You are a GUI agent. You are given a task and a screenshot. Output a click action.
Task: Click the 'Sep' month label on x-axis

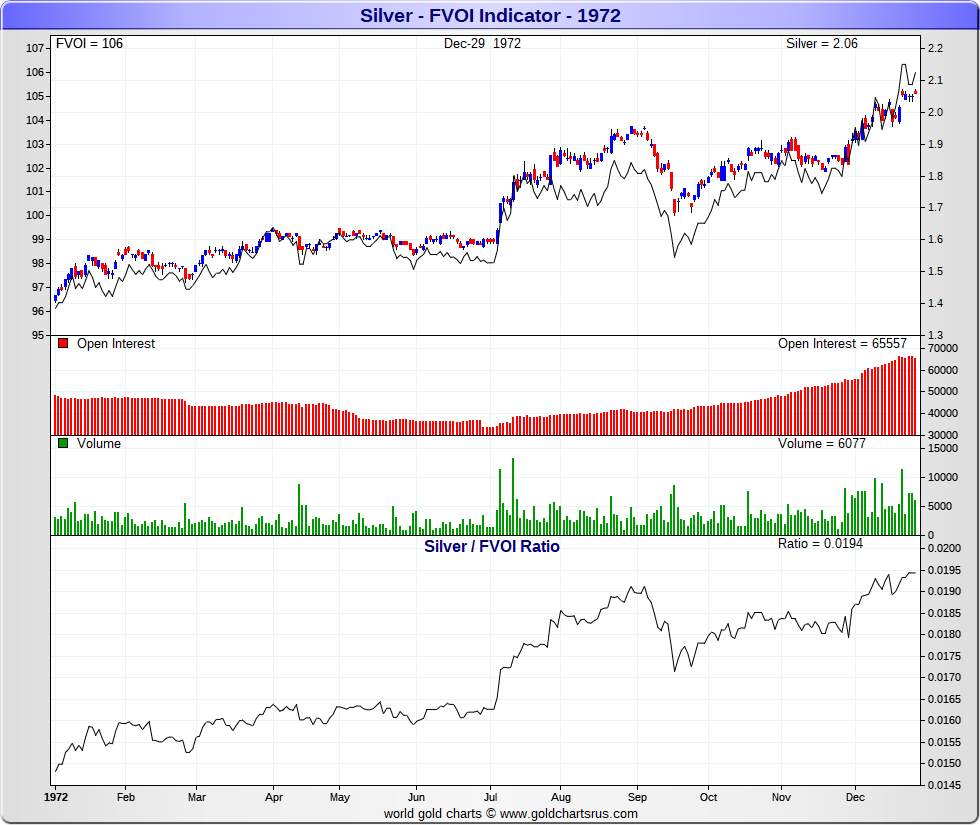(x=637, y=798)
